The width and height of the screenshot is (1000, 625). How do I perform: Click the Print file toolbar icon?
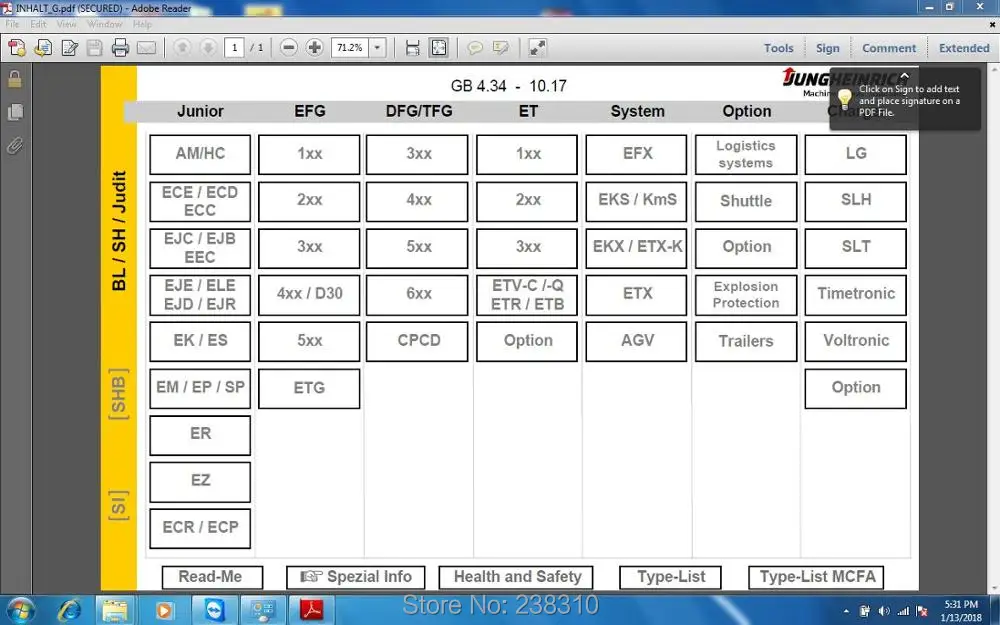(120, 48)
